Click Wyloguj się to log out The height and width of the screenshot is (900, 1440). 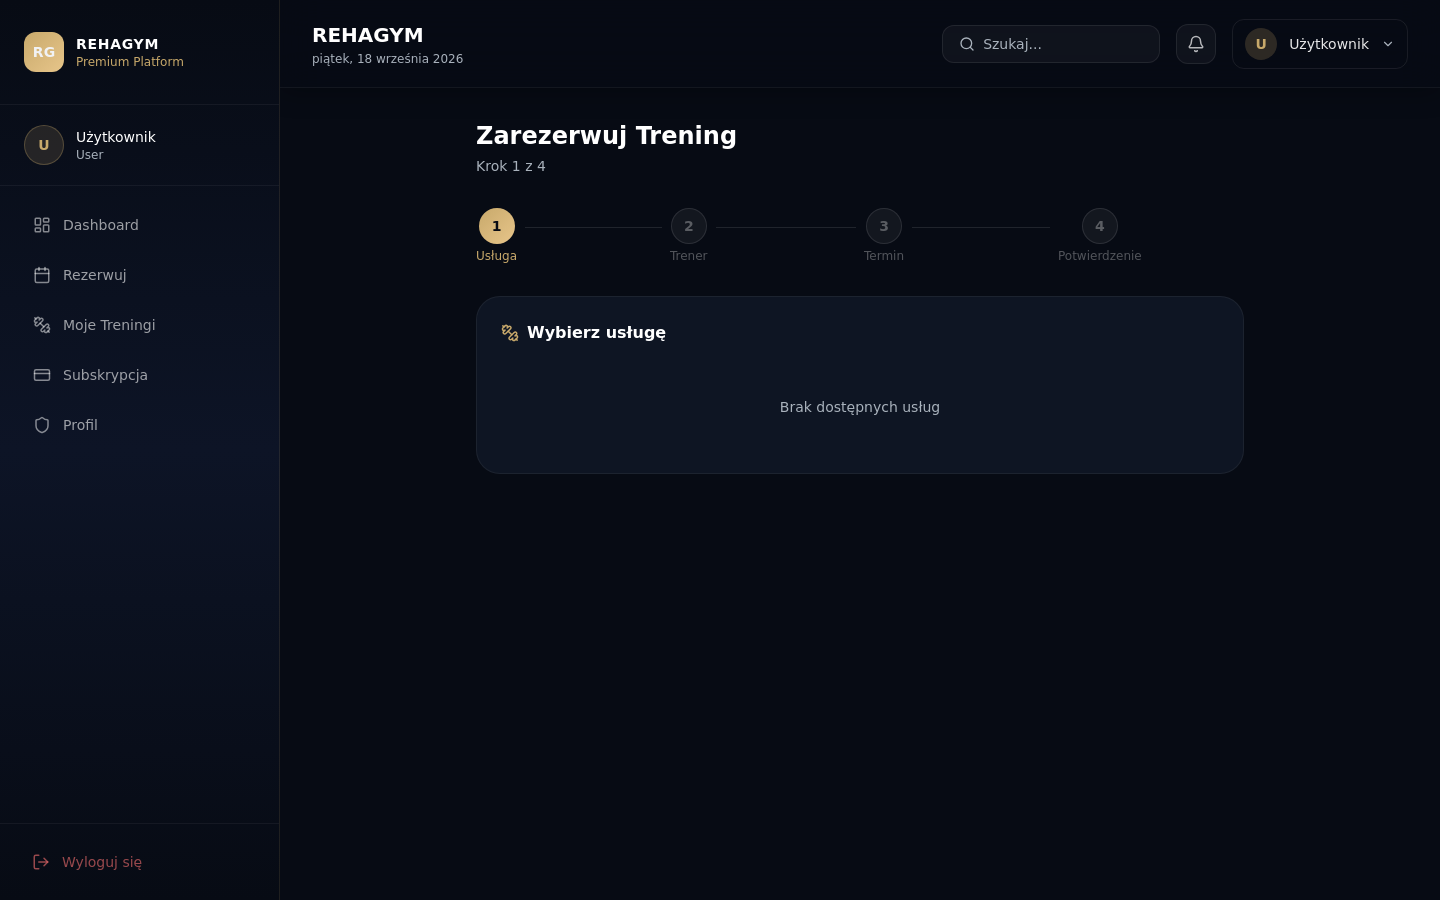[x=139, y=862]
